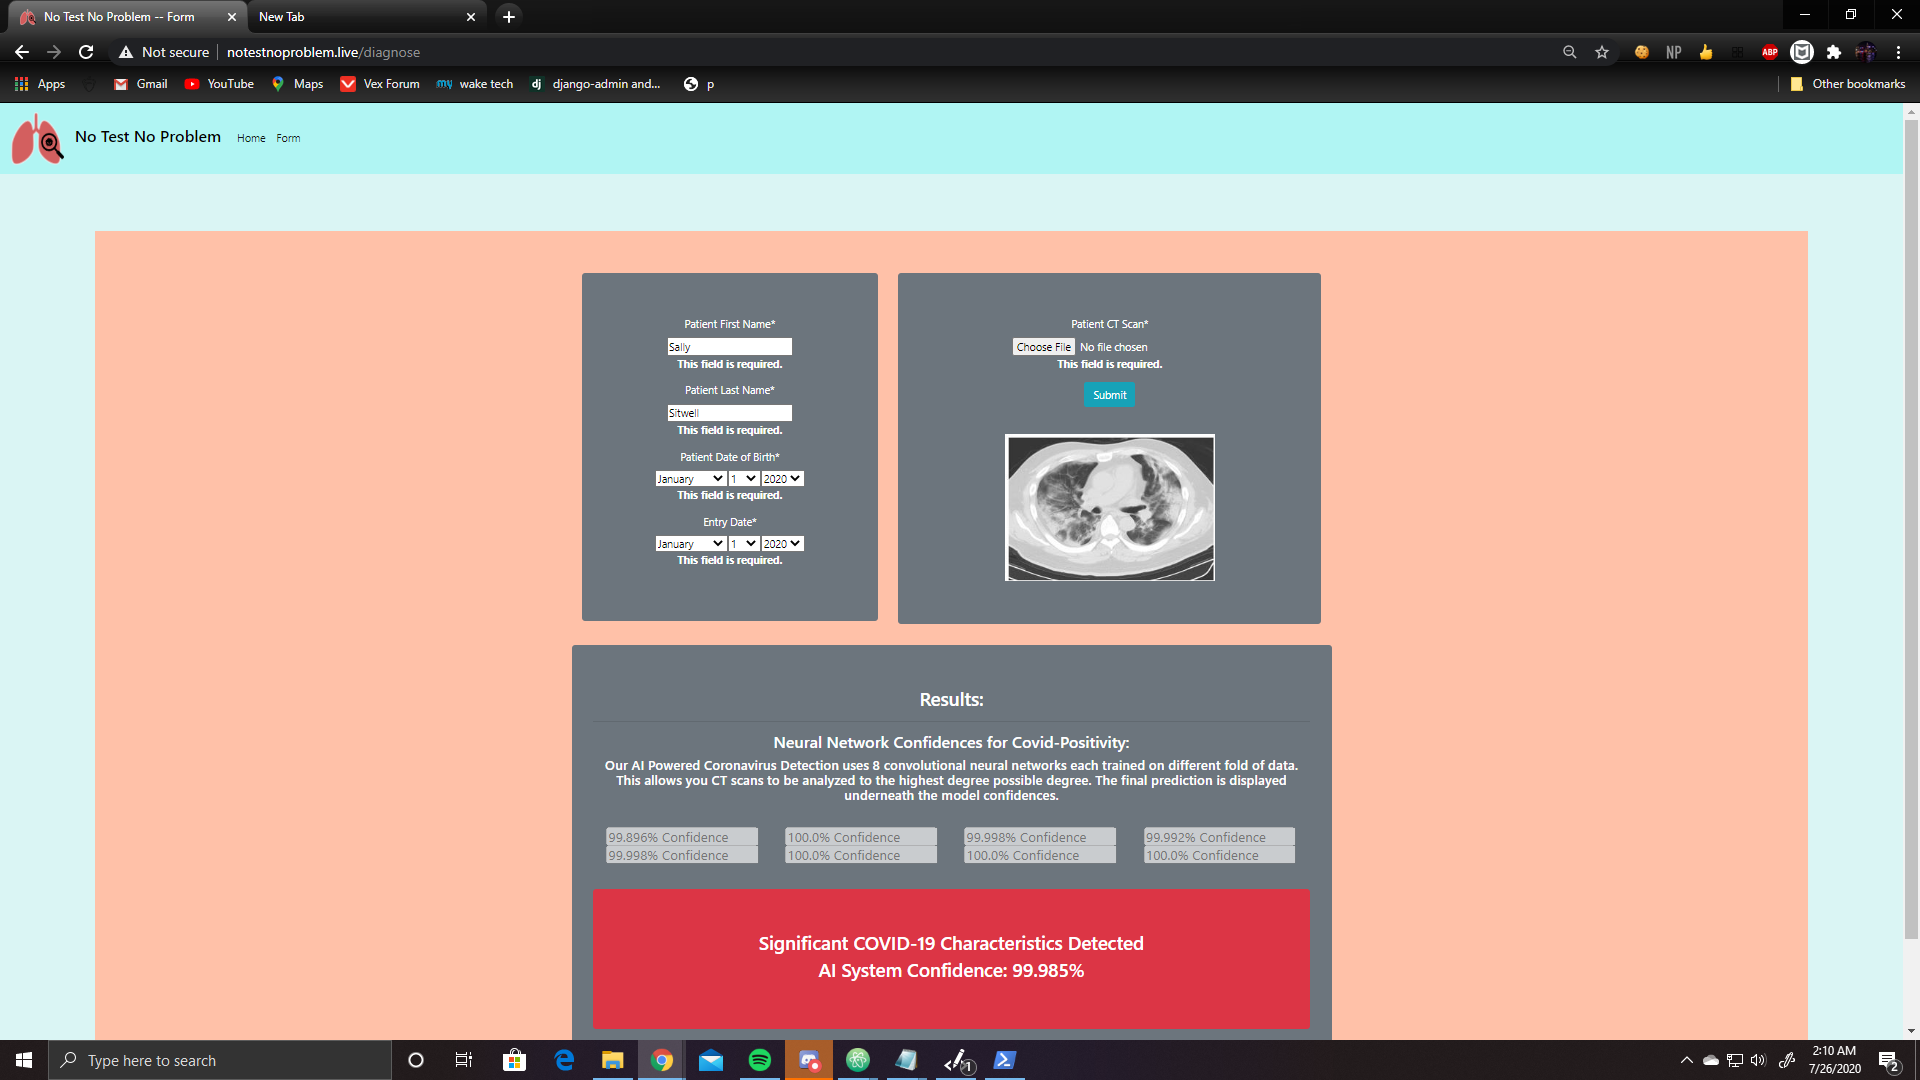Viewport: 1920px width, 1080px height.
Task: Go to Form nav link
Action: pos(288,139)
